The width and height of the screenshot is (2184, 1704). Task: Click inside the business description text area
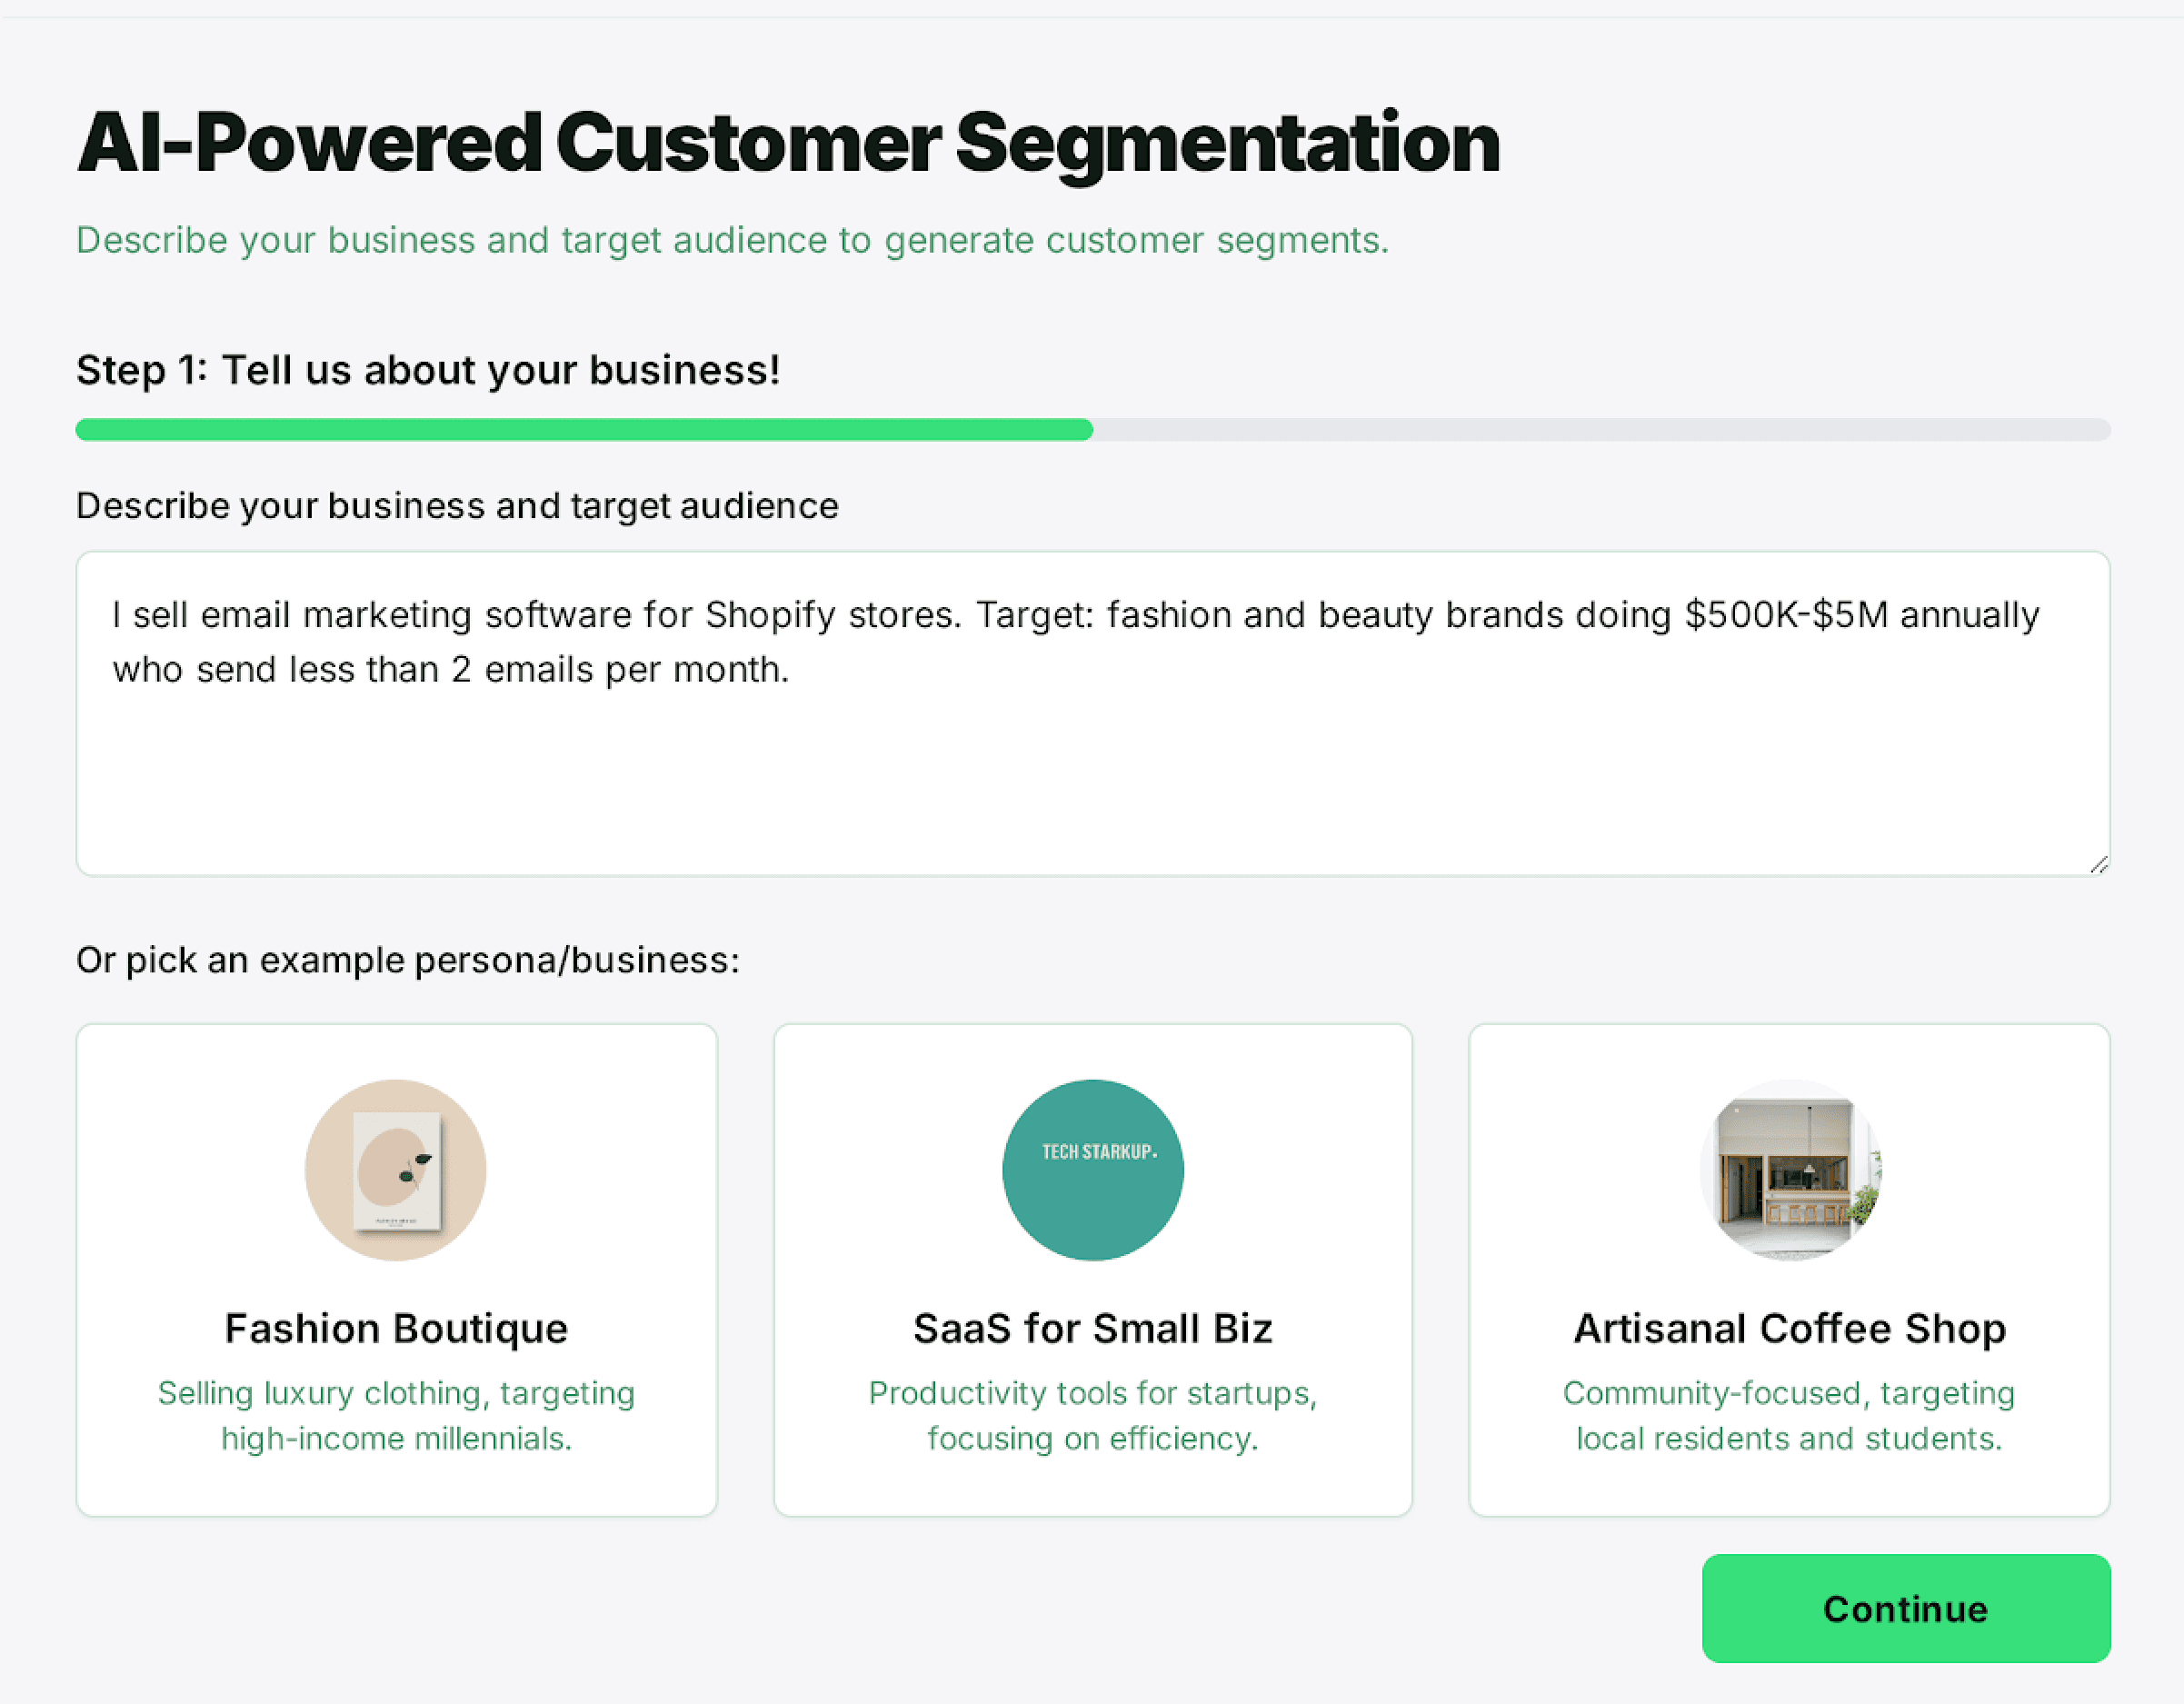(1090, 710)
